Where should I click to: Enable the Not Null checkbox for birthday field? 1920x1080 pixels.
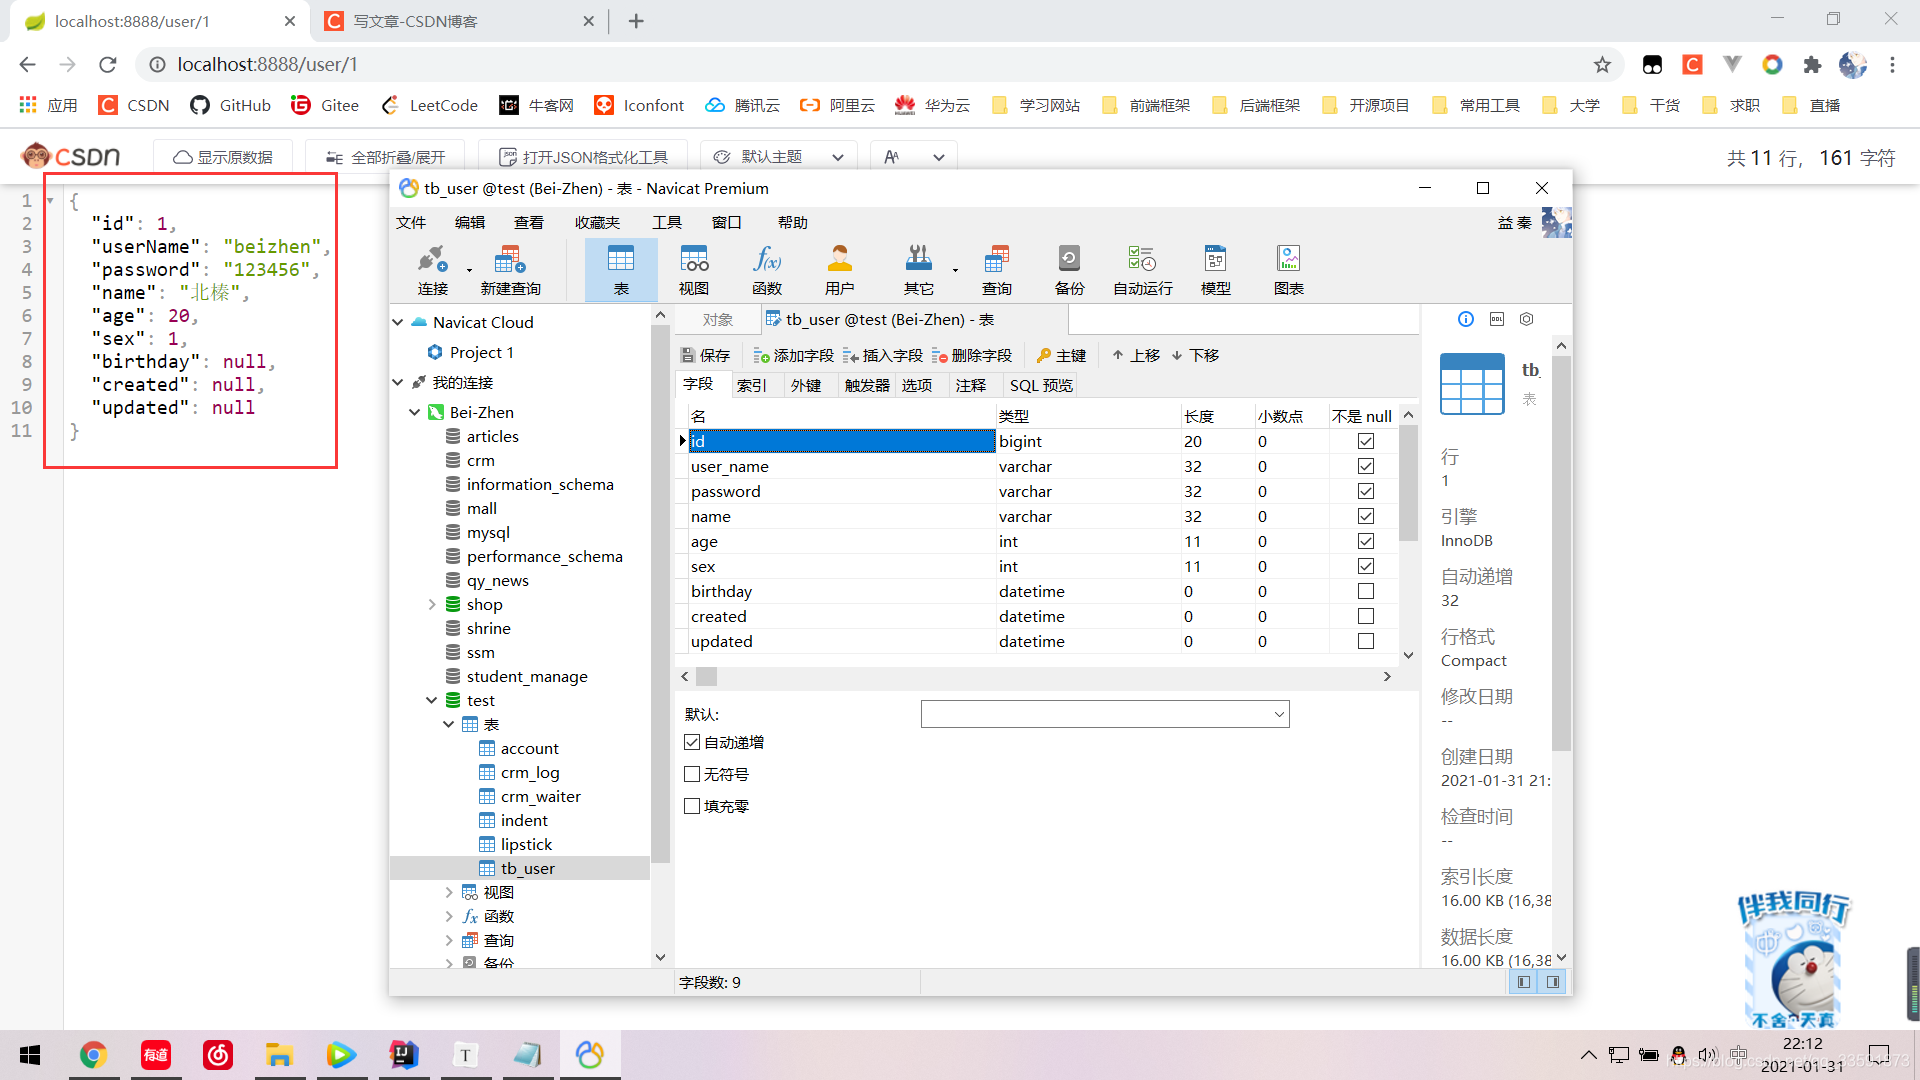click(1366, 591)
